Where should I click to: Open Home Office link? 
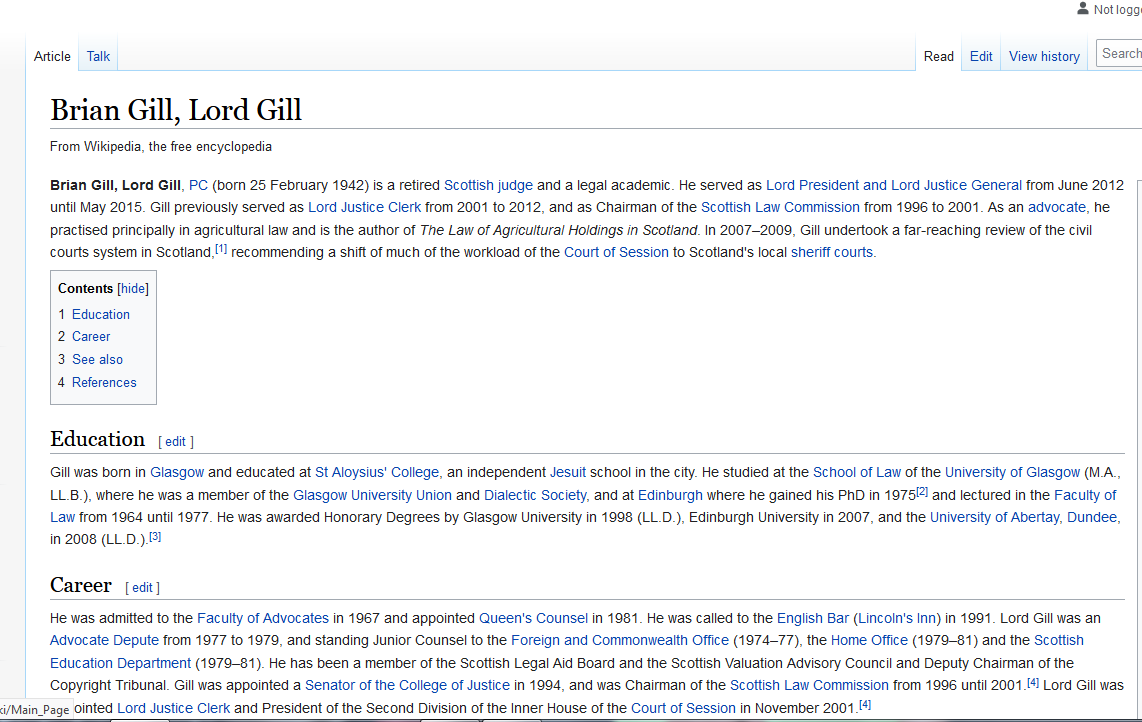tap(870, 640)
